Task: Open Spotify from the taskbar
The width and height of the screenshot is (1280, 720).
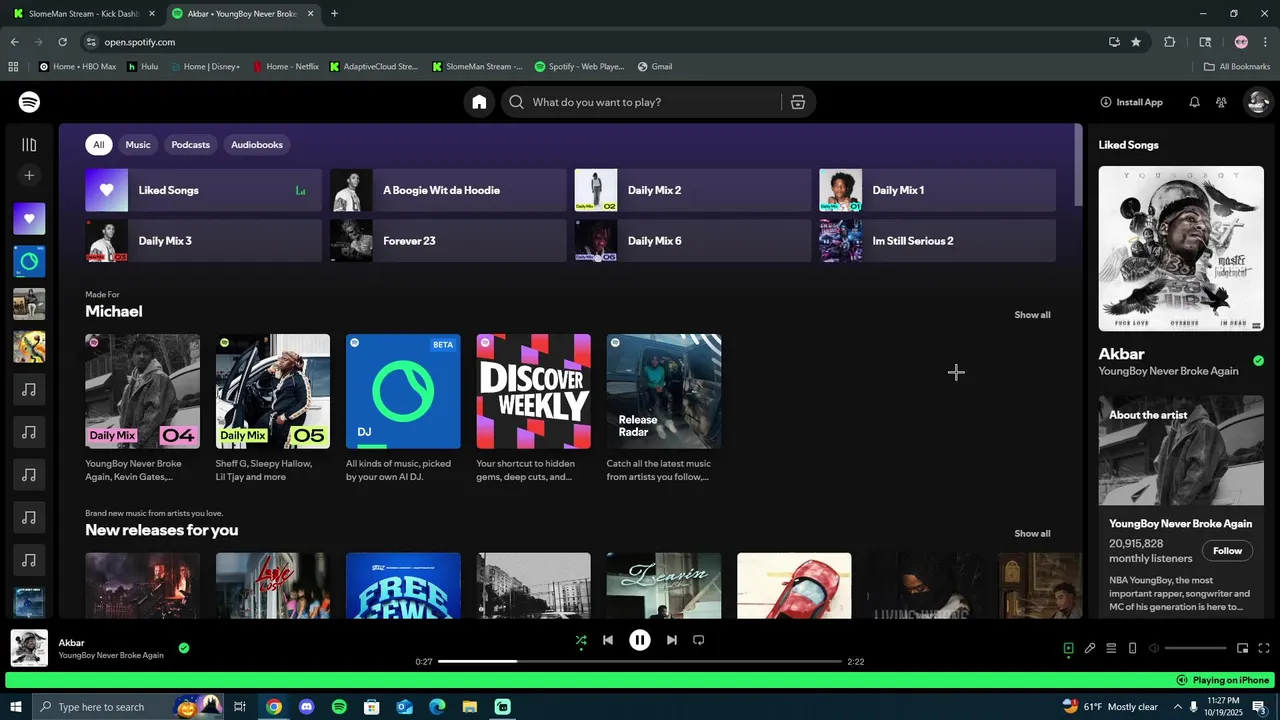Action: point(339,707)
